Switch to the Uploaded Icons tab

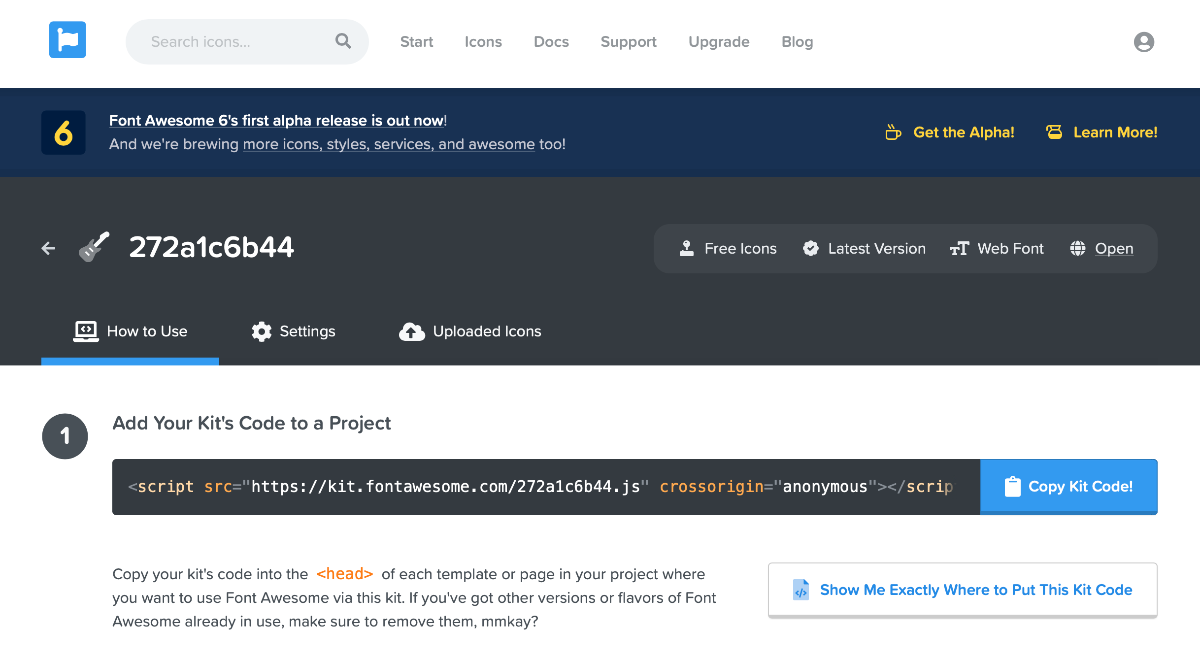470,331
